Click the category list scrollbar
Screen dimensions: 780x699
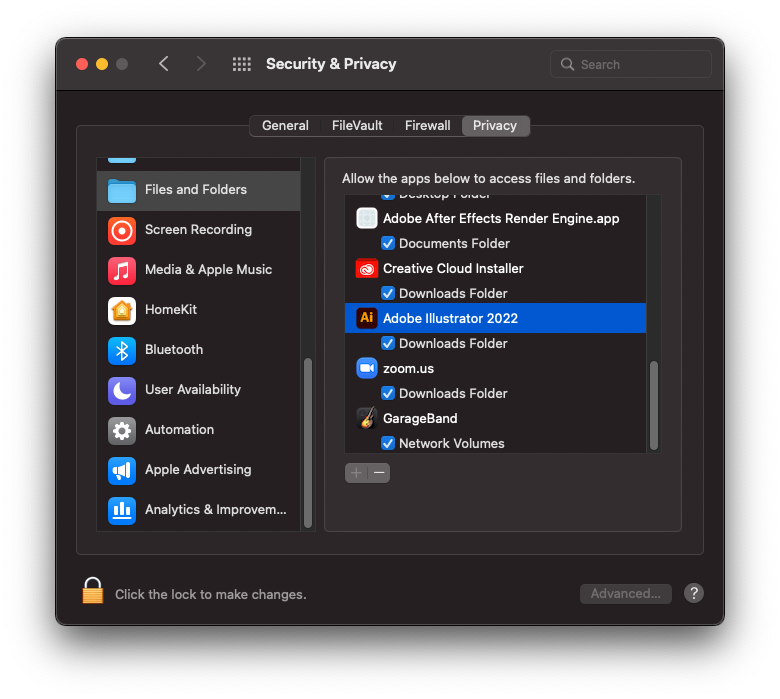click(308, 442)
